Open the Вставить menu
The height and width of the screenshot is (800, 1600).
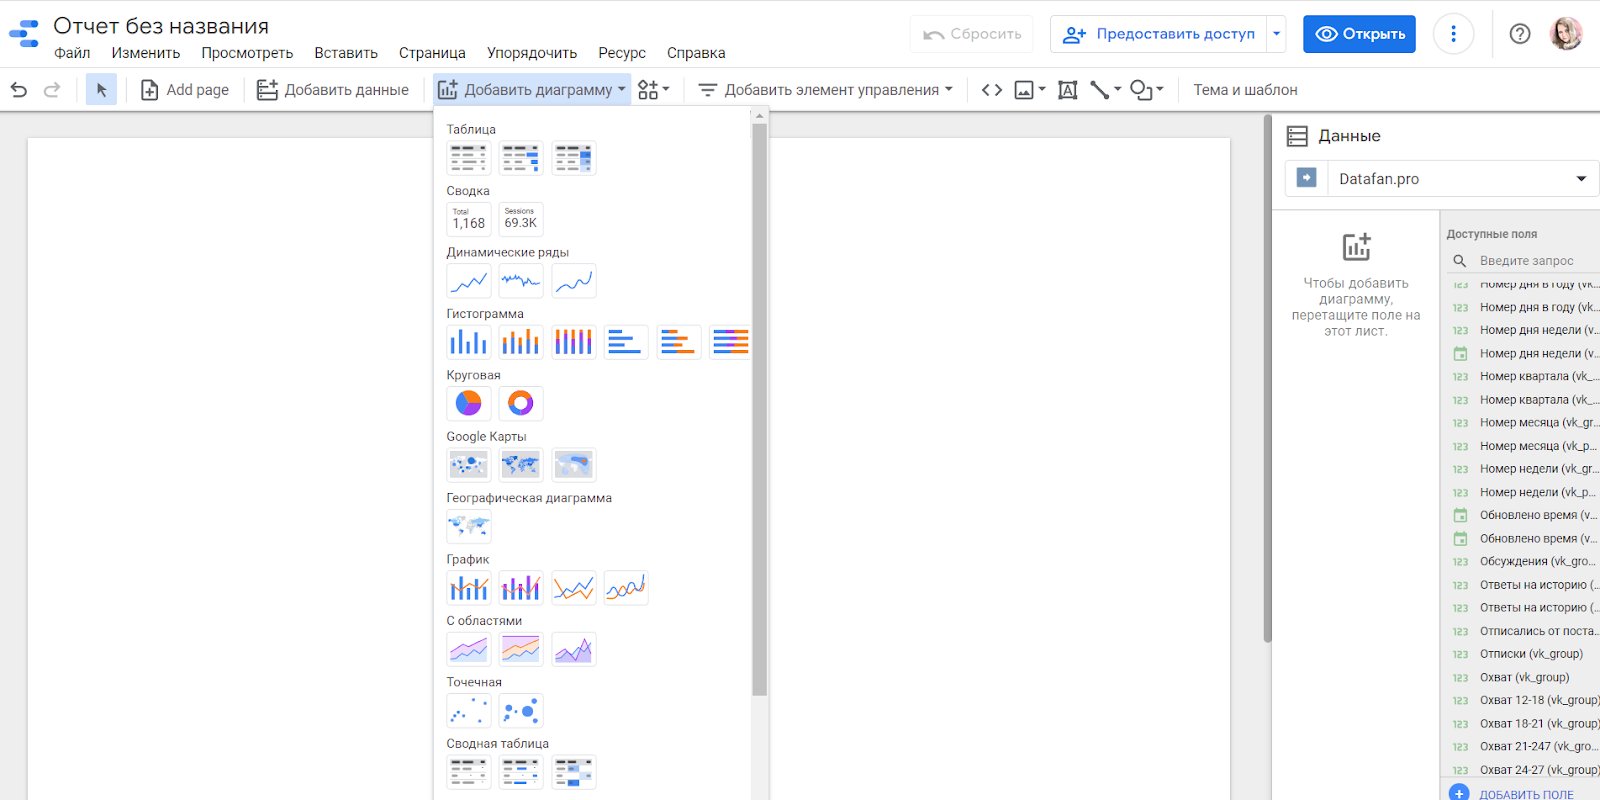[346, 53]
